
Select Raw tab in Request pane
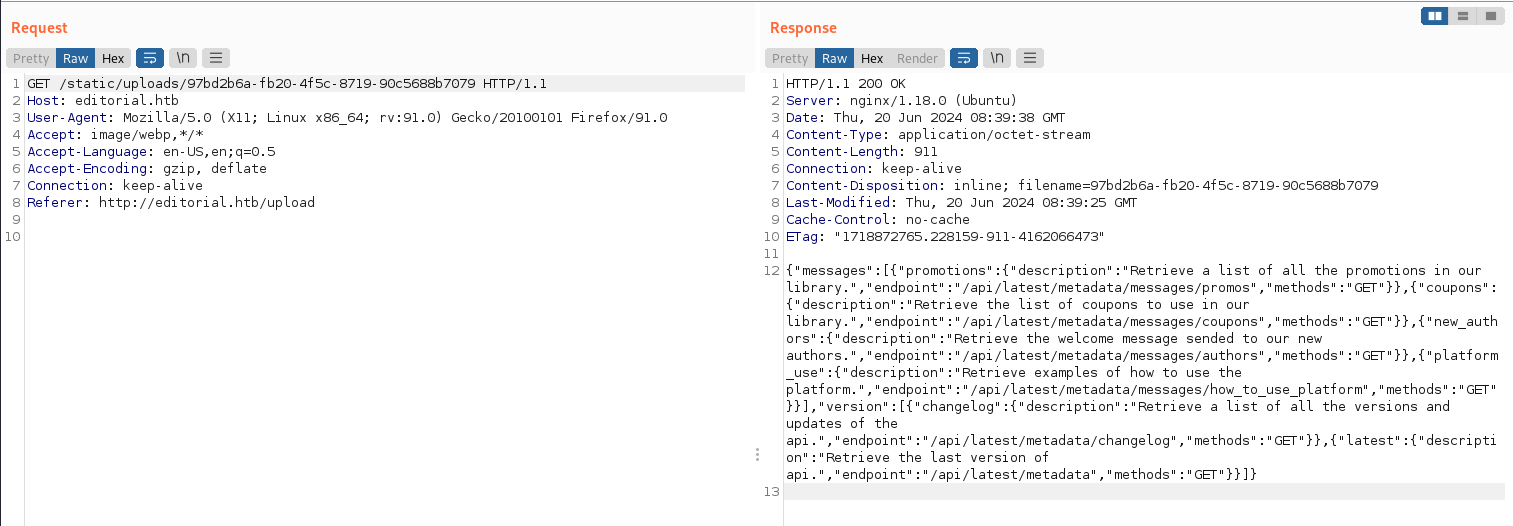tap(76, 58)
